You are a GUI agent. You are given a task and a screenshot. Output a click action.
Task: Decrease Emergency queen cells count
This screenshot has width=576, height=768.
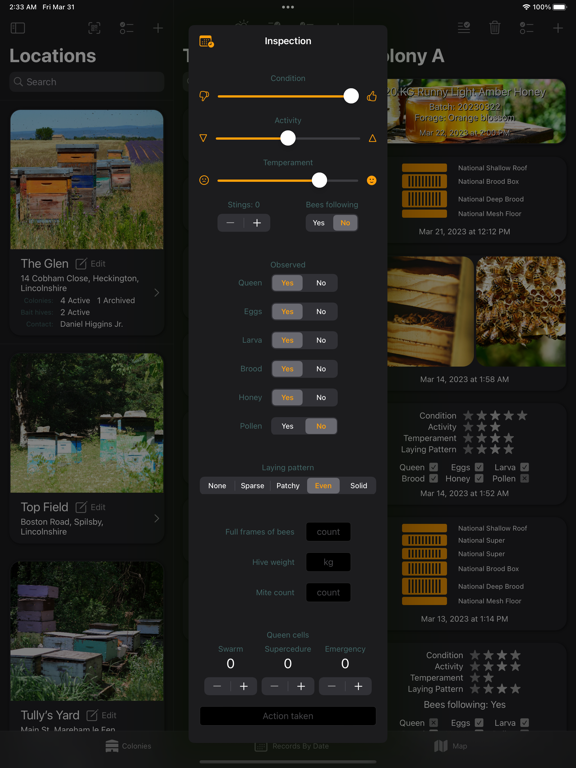pos(332,687)
